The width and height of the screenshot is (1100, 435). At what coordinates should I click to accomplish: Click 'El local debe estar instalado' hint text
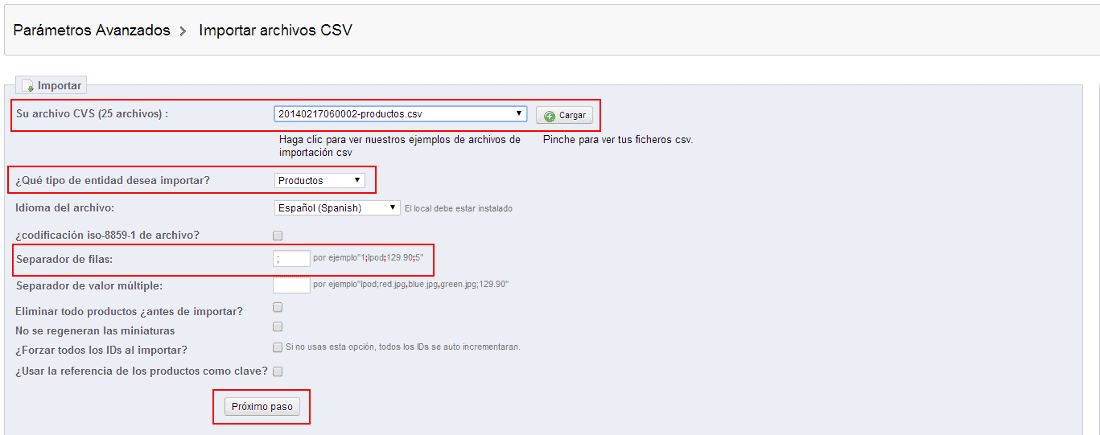[x=459, y=208]
